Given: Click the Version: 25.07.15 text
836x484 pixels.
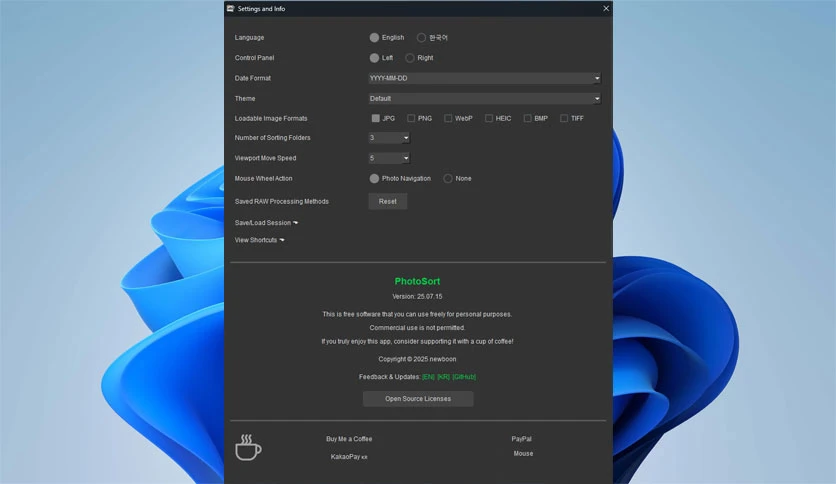Looking at the screenshot, I should pyautogui.click(x=417, y=296).
